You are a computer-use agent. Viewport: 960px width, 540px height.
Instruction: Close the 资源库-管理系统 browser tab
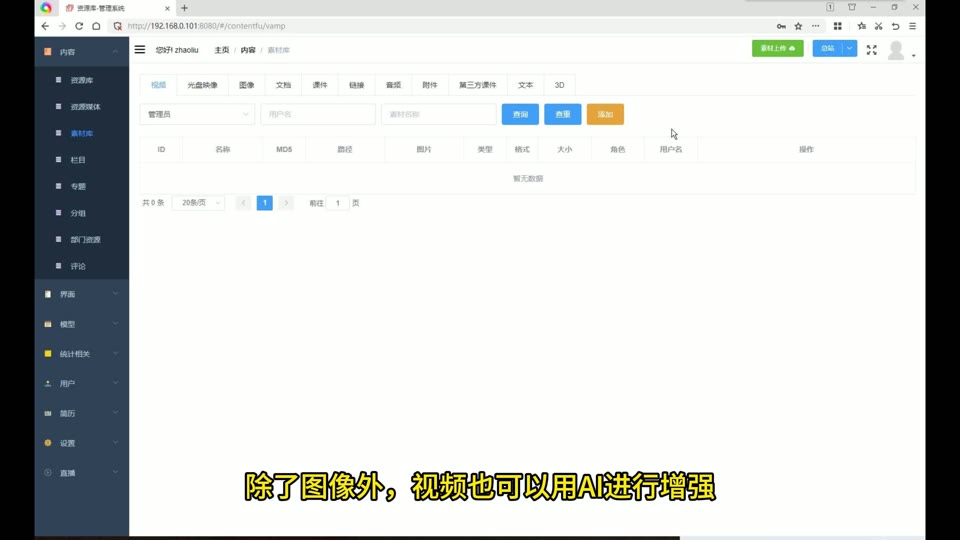[167, 9]
